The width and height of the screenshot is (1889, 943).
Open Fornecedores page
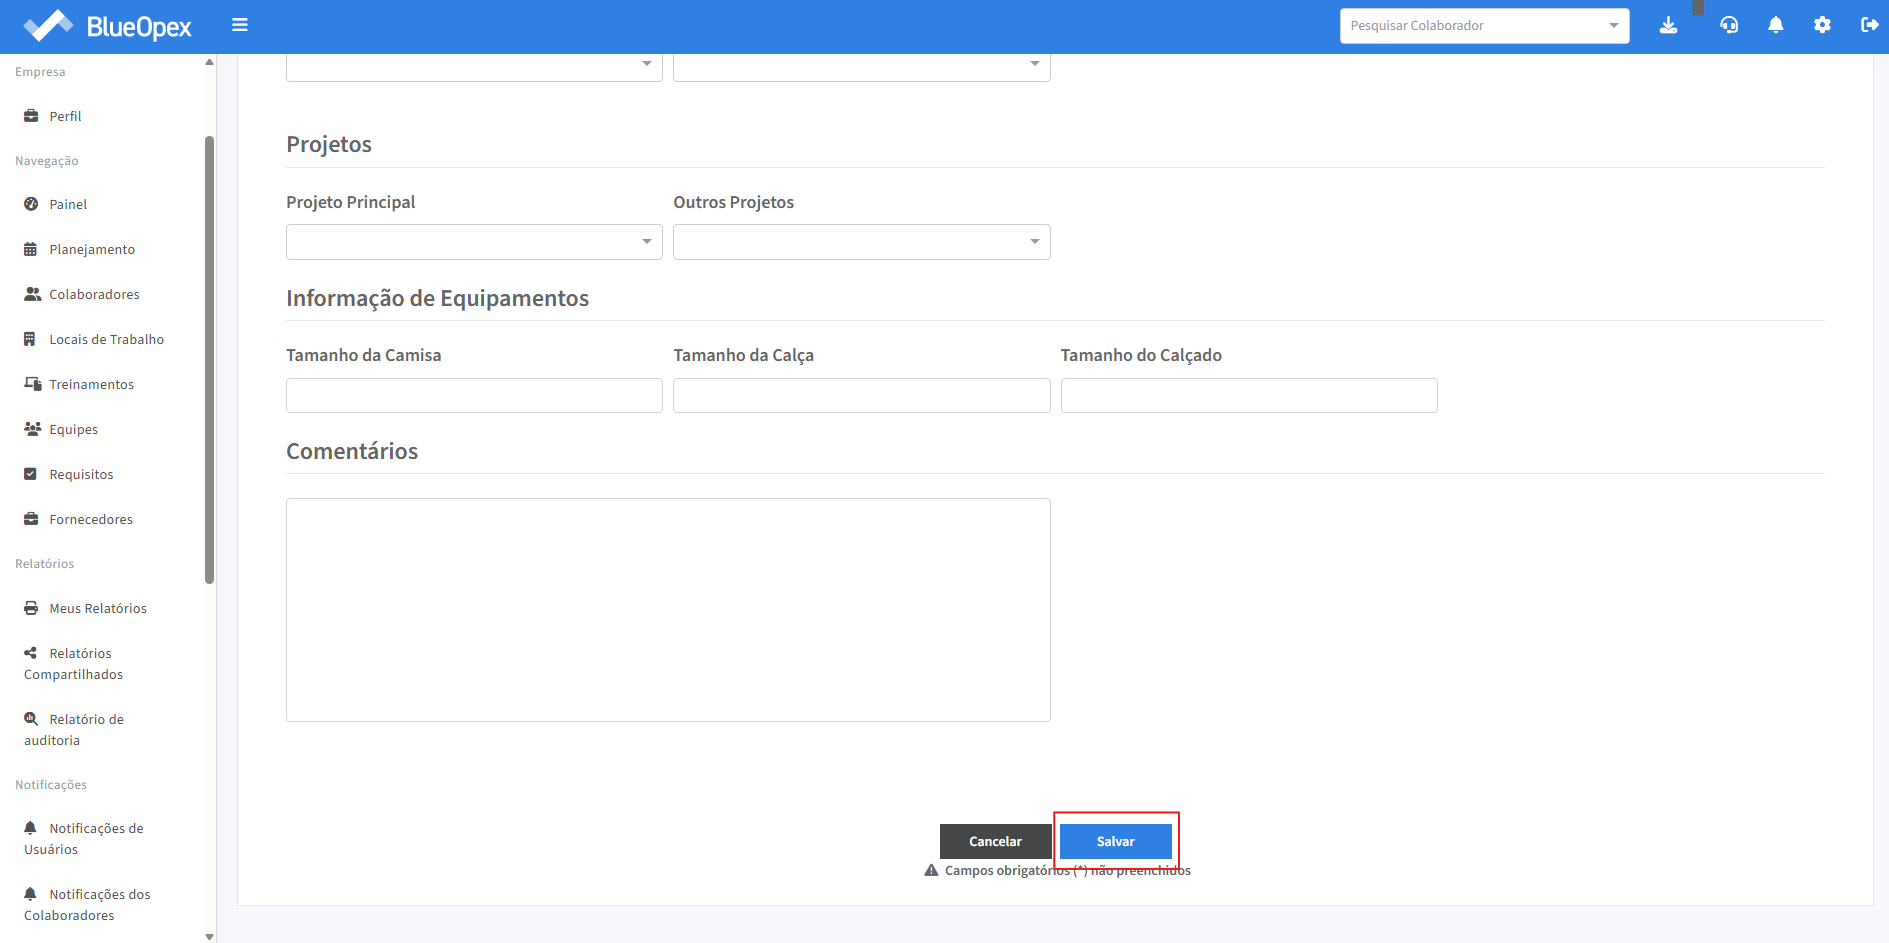91,519
